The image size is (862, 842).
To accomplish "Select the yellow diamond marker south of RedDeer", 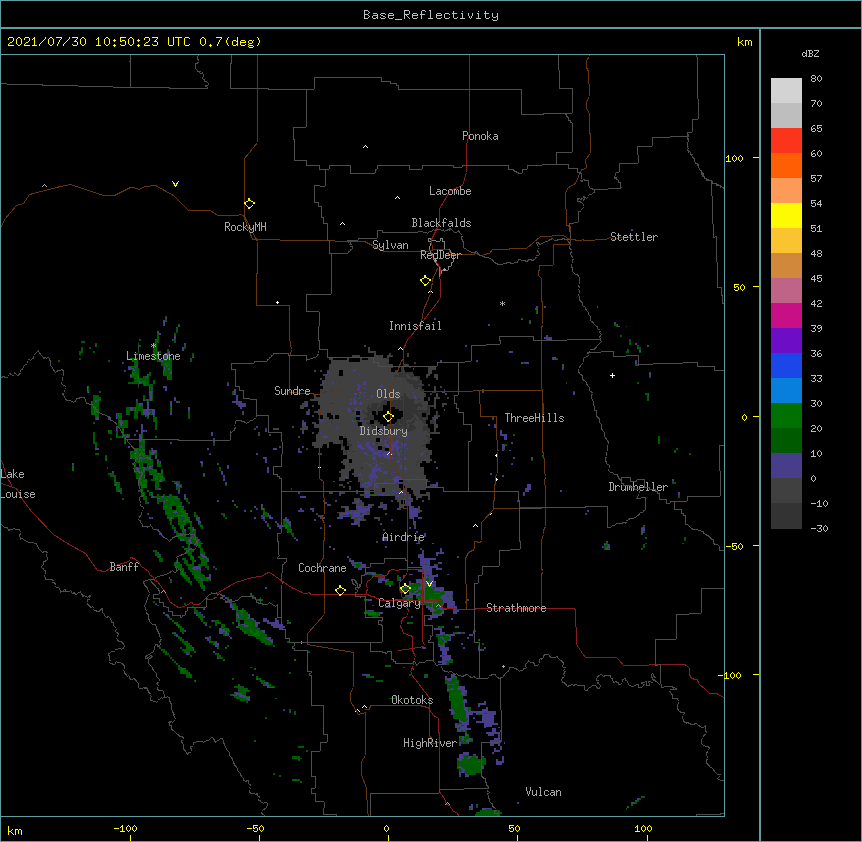I will point(426,281).
